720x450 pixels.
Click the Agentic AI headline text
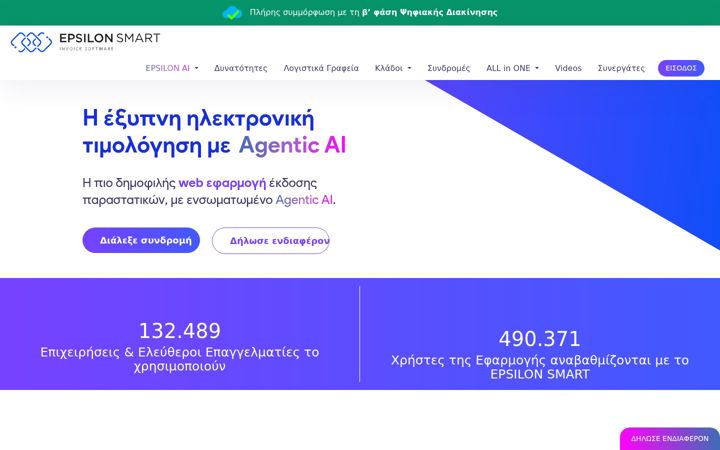292,145
